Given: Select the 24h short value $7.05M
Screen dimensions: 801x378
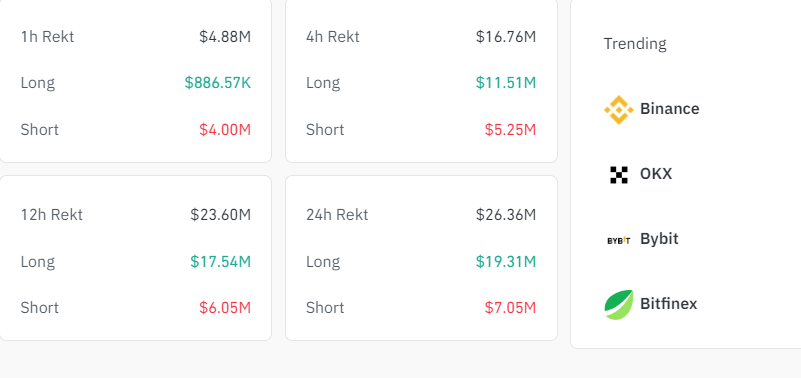Looking at the screenshot, I should pyautogui.click(x=510, y=308).
